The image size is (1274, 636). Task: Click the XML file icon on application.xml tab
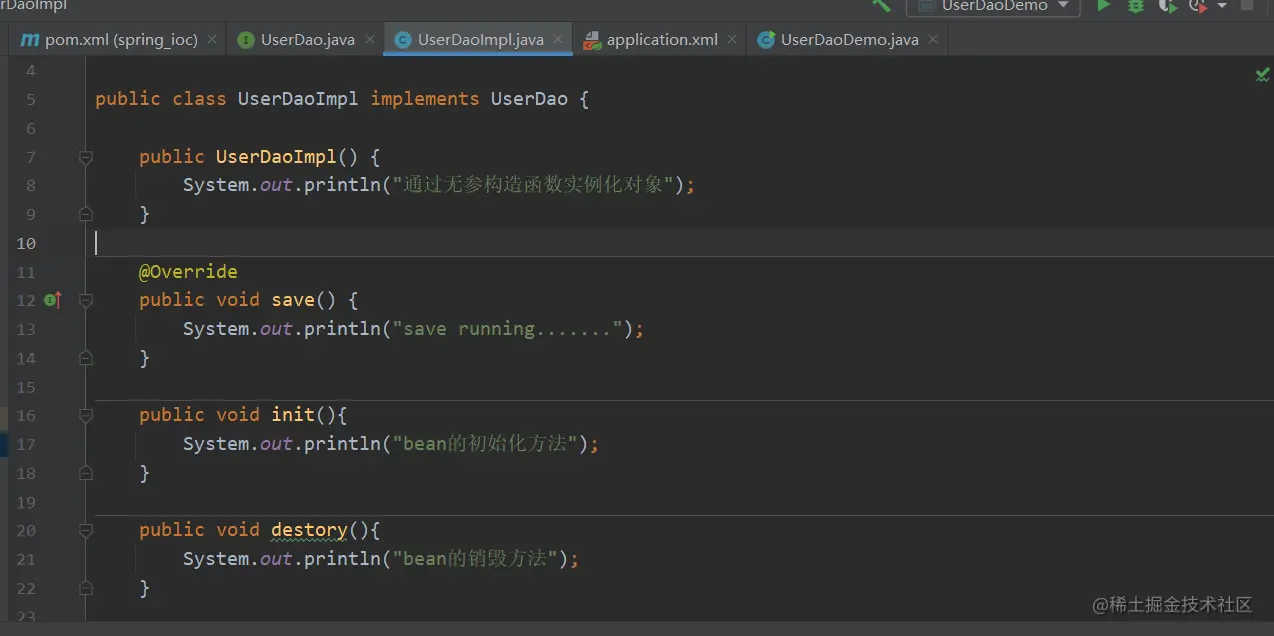point(591,40)
